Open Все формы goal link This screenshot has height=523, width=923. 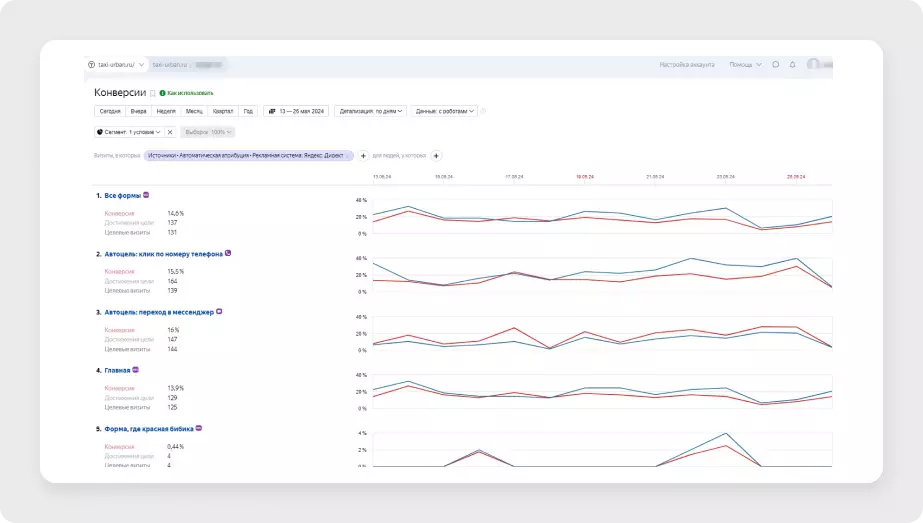(122, 196)
